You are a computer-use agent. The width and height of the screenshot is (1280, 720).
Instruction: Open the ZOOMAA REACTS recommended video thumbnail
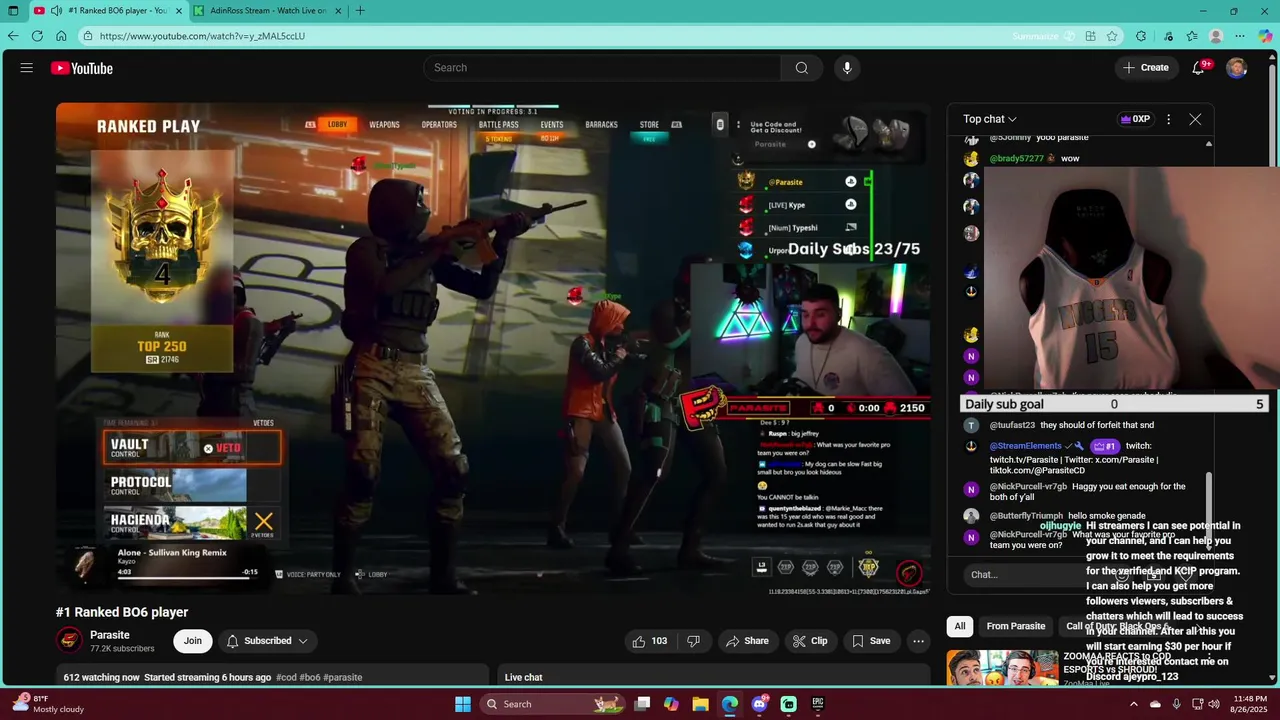tap(1003, 668)
